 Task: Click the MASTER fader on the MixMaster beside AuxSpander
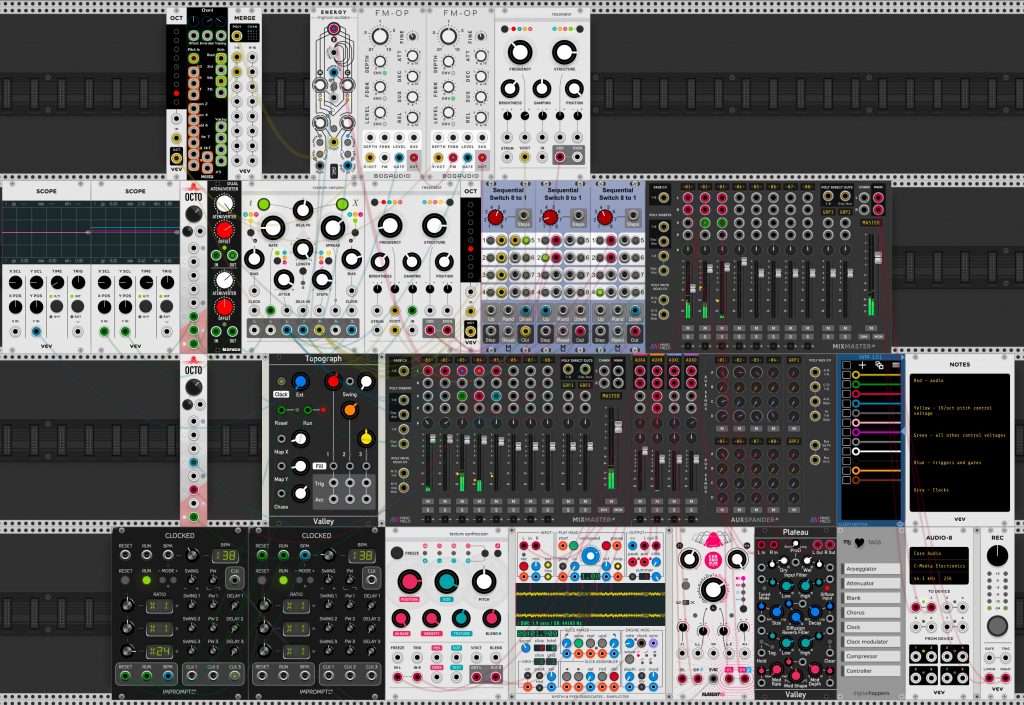(618, 428)
